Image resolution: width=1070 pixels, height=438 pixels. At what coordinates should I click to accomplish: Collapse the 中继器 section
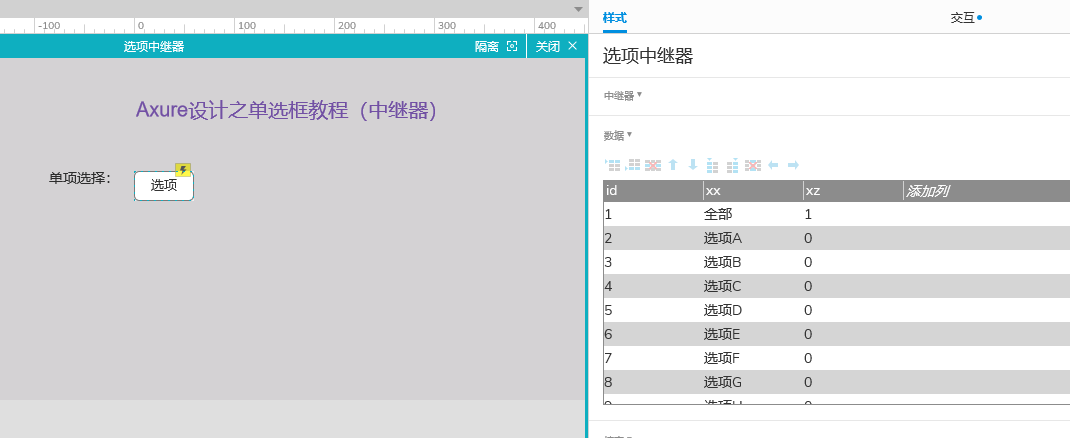tap(623, 96)
